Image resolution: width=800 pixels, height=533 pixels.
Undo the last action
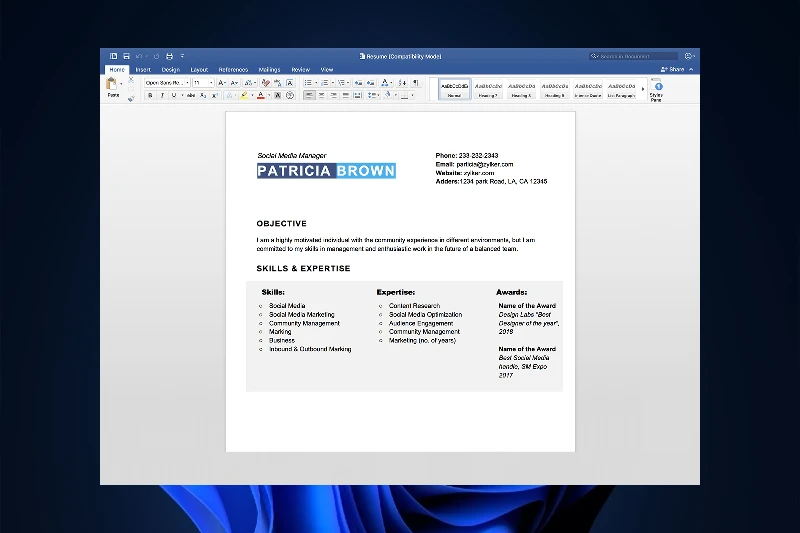pyautogui.click(x=138, y=57)
